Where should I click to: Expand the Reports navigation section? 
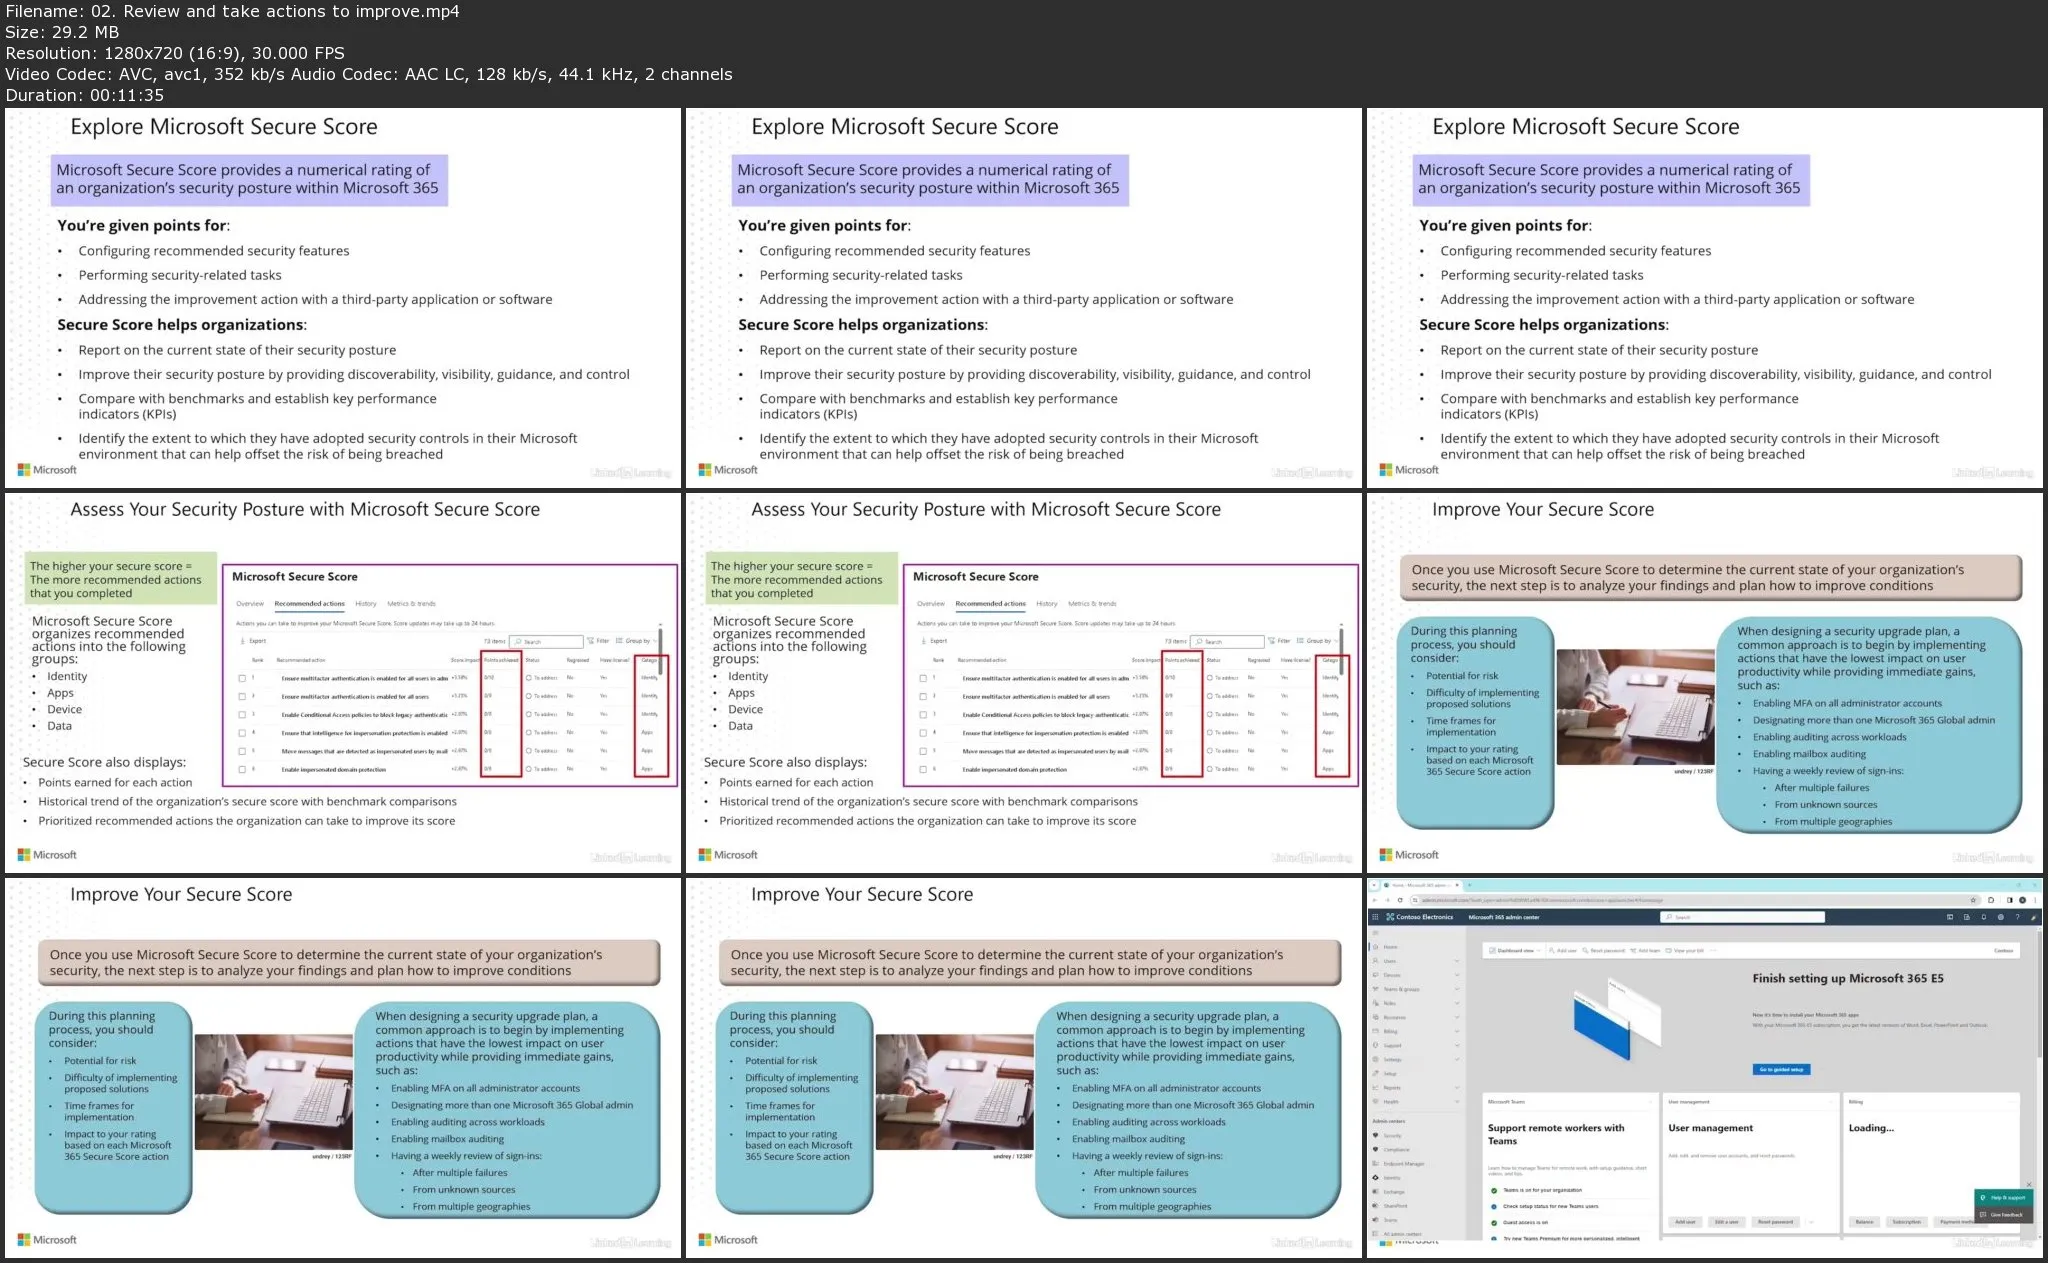[x=1457, y=1088]
